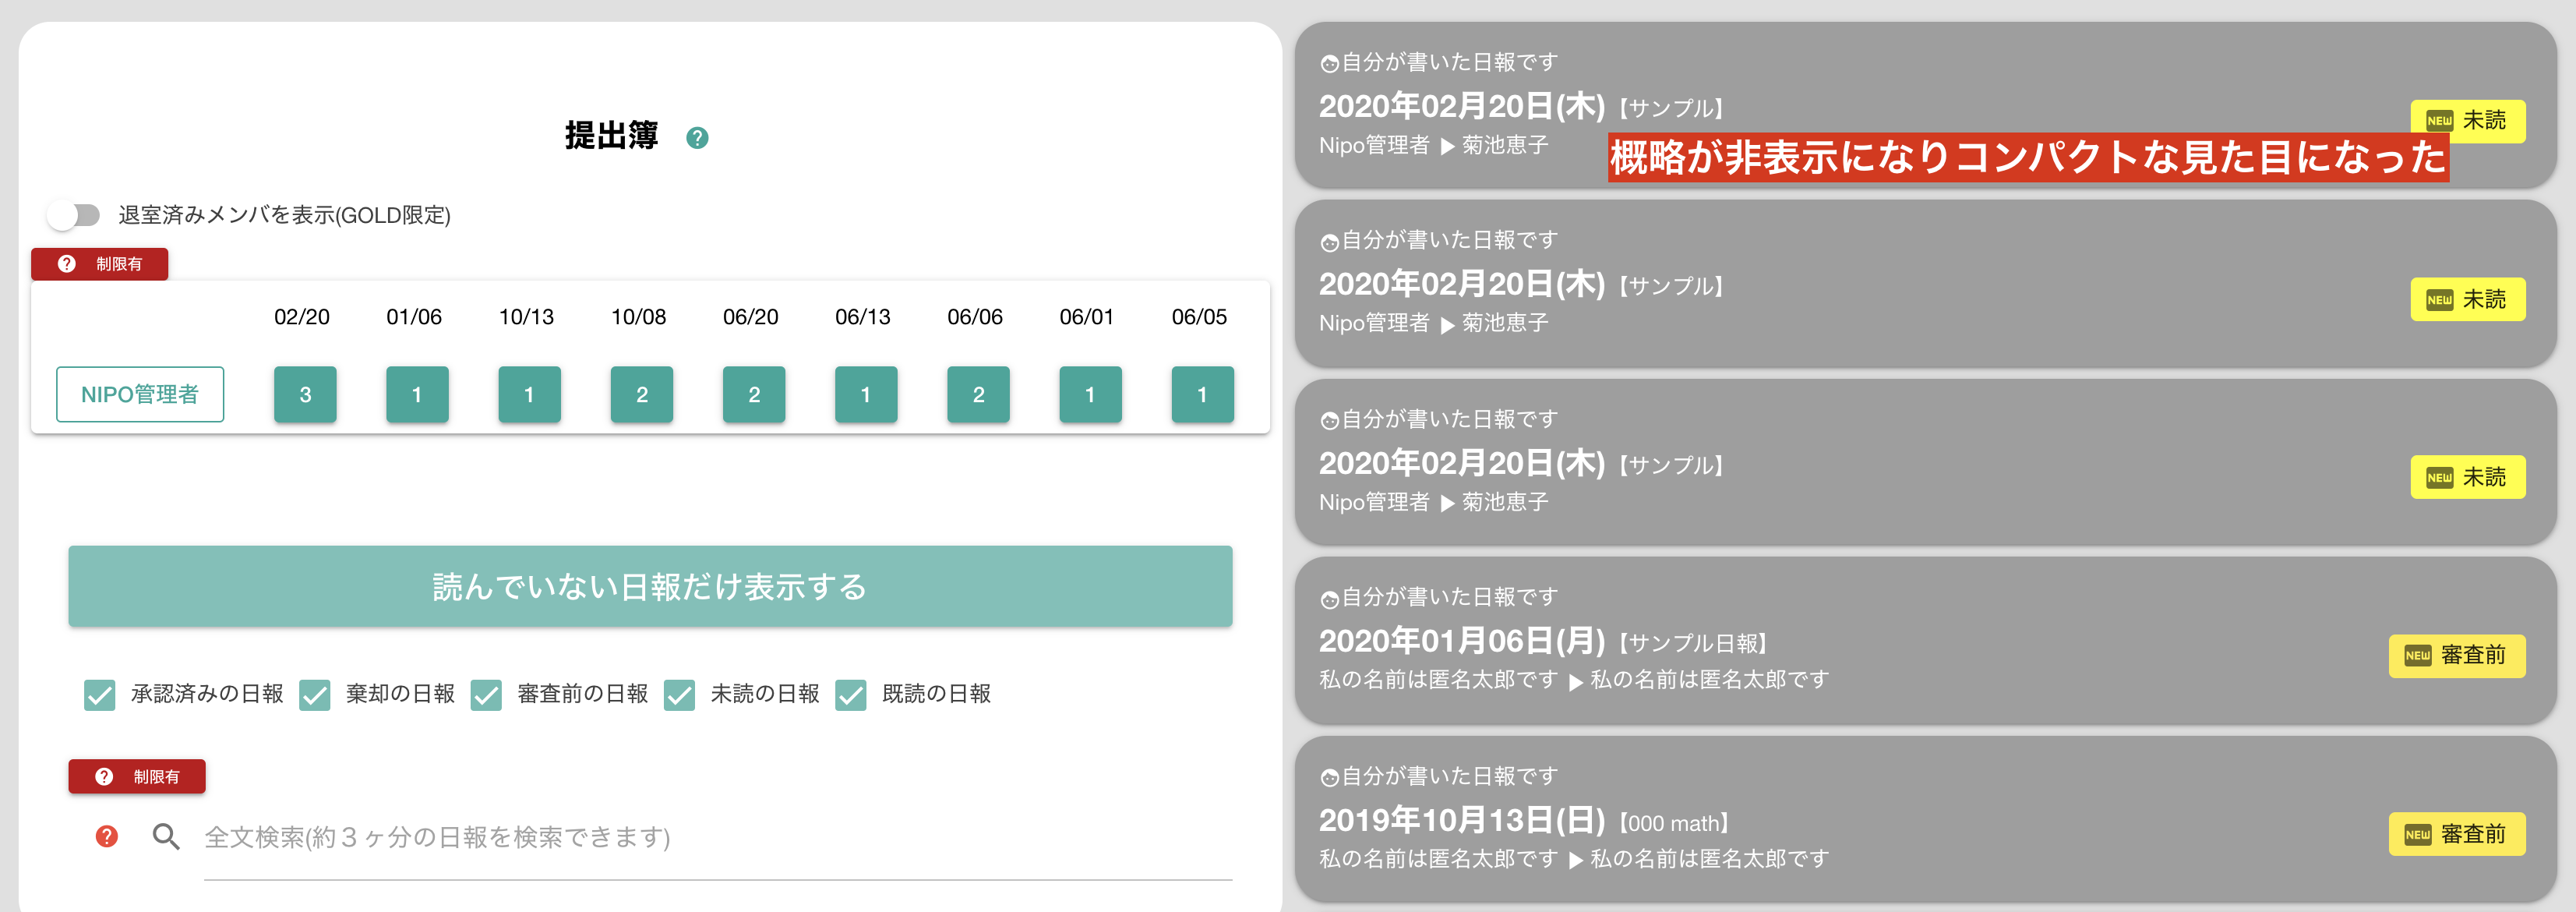Open the 06/06 count button showing 2
The height and width of the screenshot is (912, 2576).
click(977, 394)
